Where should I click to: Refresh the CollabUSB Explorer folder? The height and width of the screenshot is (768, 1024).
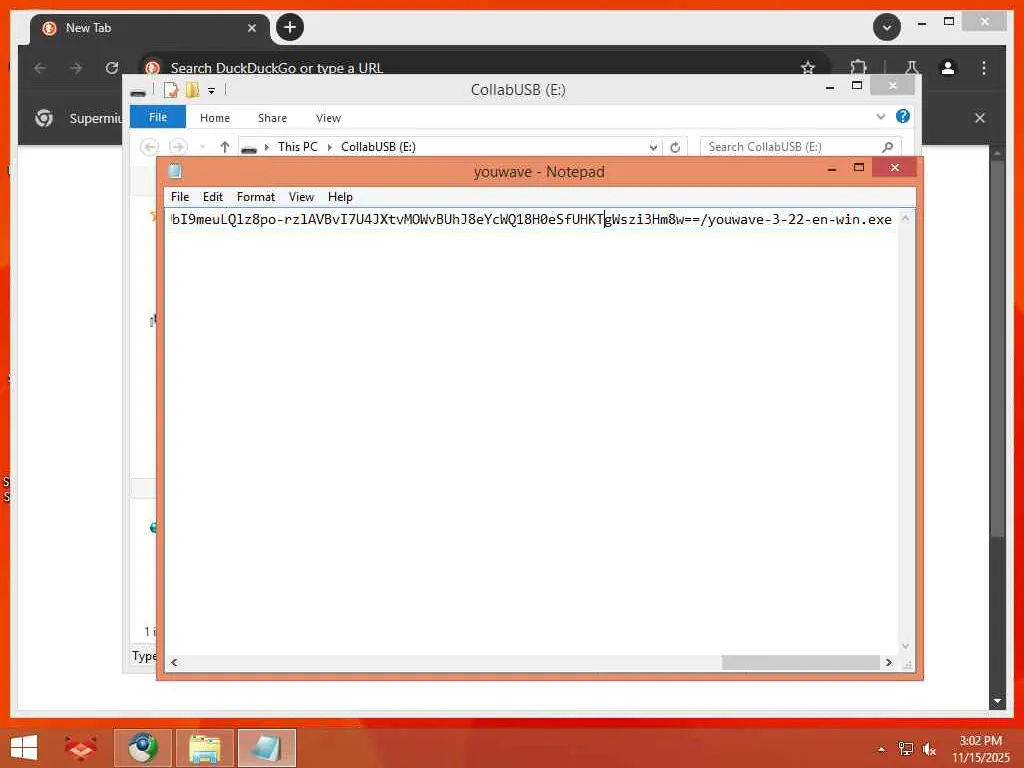coord(675,147)
